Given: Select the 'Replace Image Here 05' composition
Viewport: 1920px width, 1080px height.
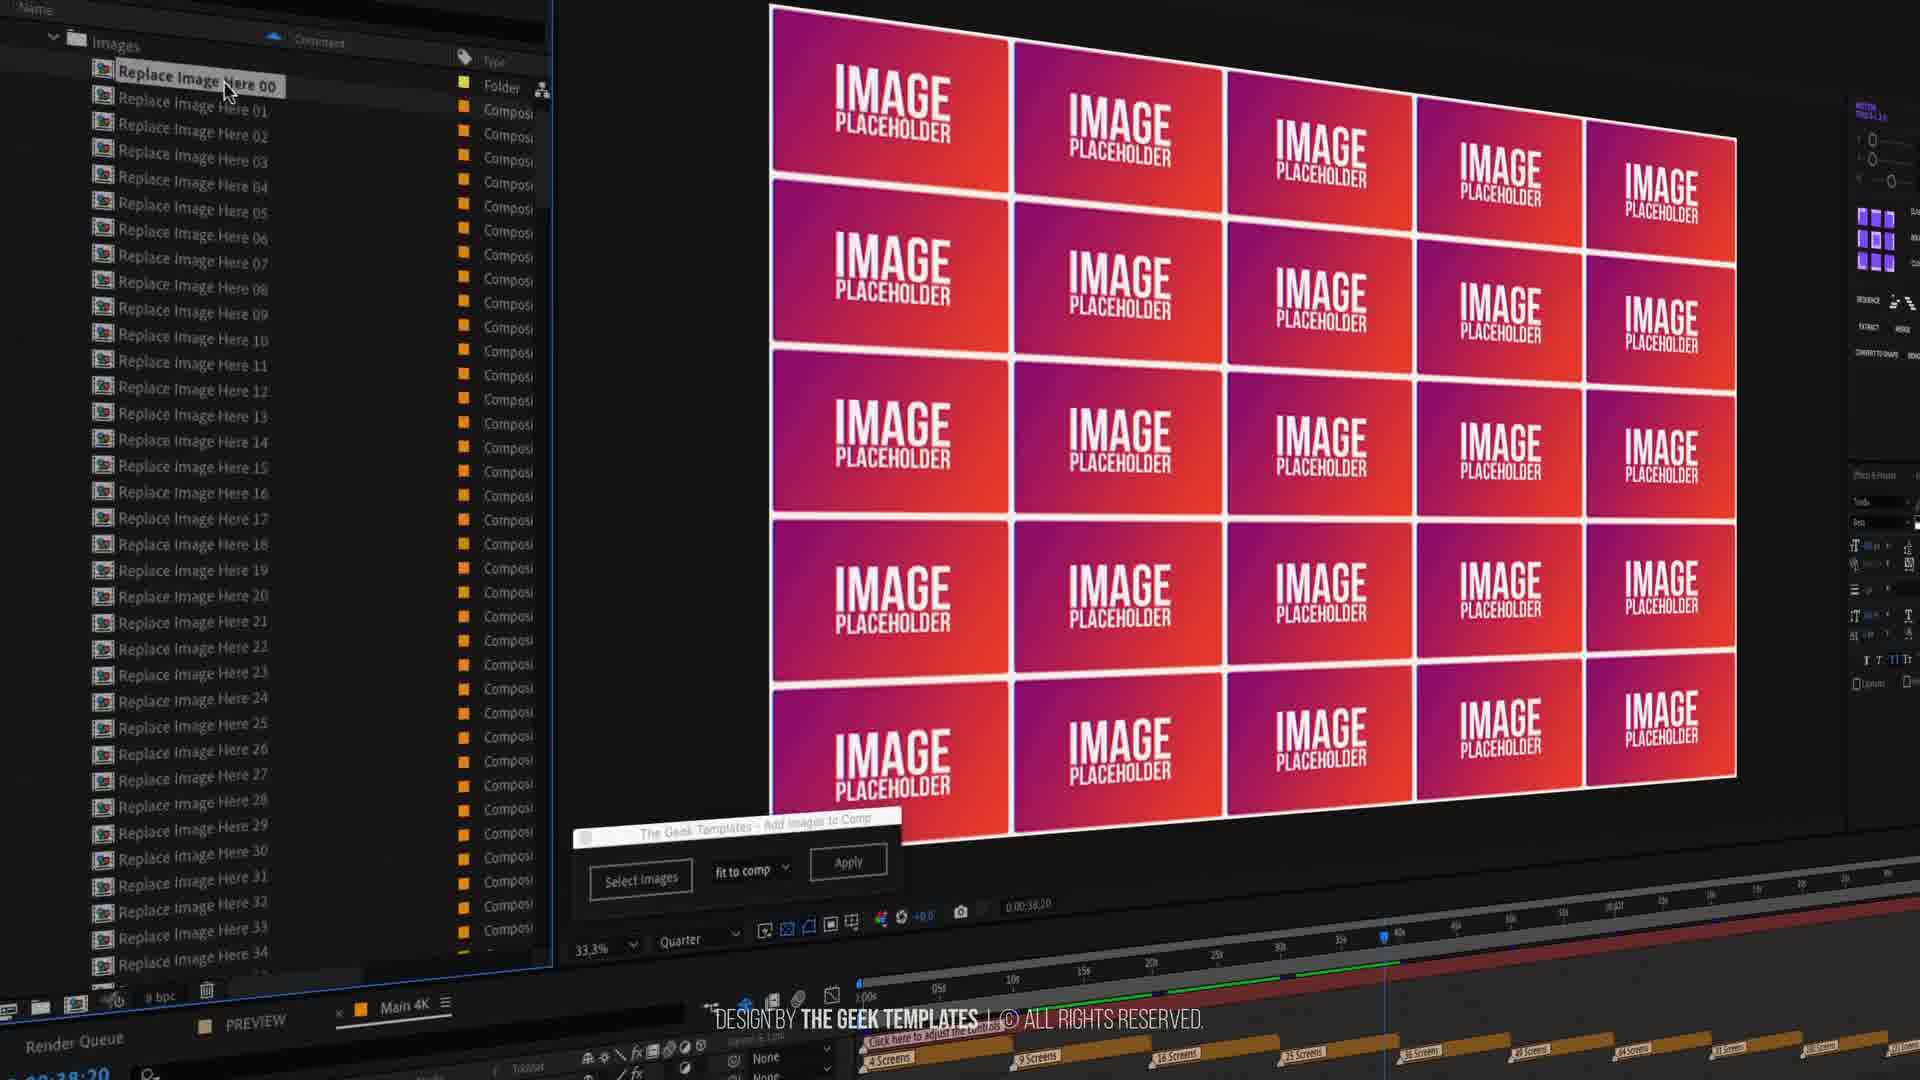Looking at the screenshot, I should point(193,208).
